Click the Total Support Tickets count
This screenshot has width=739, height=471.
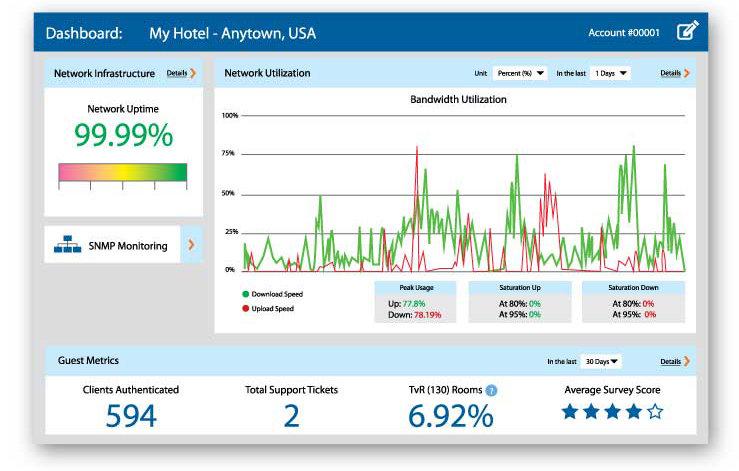pyautogui.click(x=291, y=416)
